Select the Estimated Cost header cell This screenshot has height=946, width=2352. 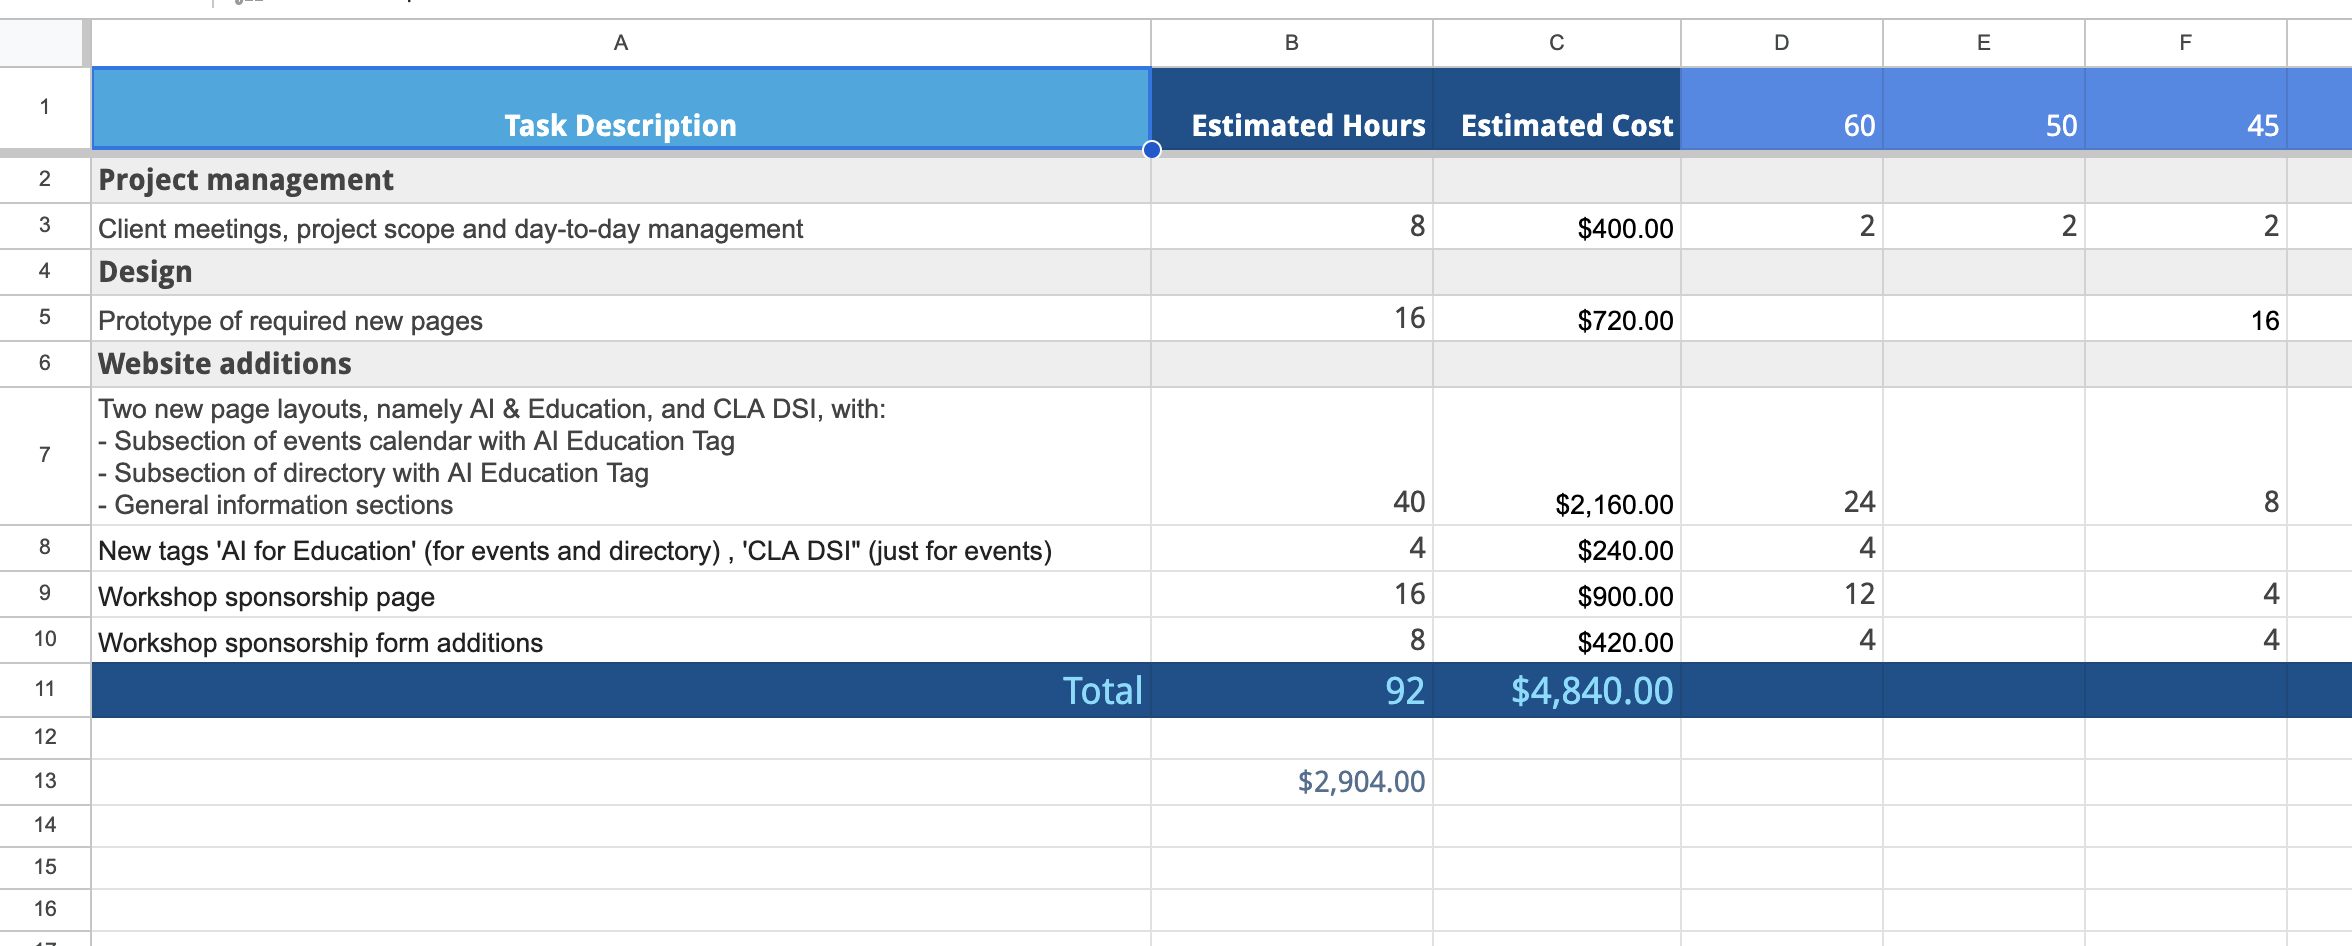pyautogui.click(x=1556, y=109)
